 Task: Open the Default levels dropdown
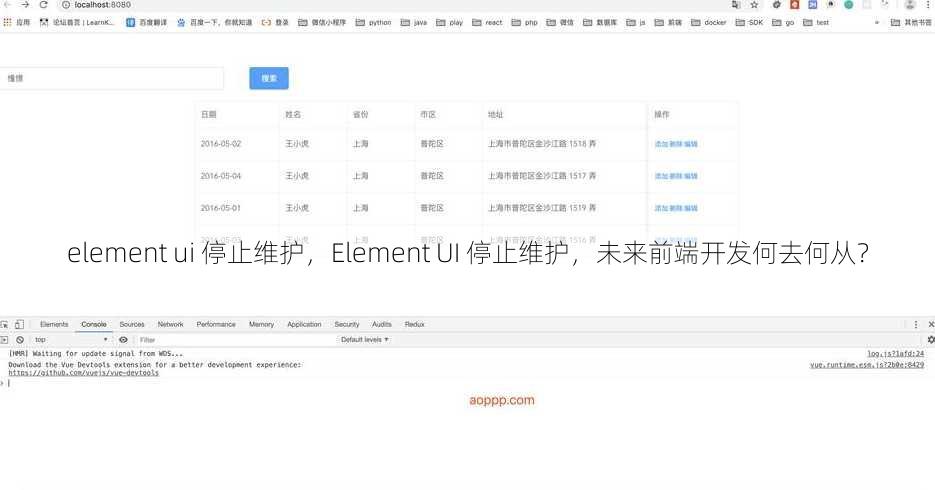point(365,340)
